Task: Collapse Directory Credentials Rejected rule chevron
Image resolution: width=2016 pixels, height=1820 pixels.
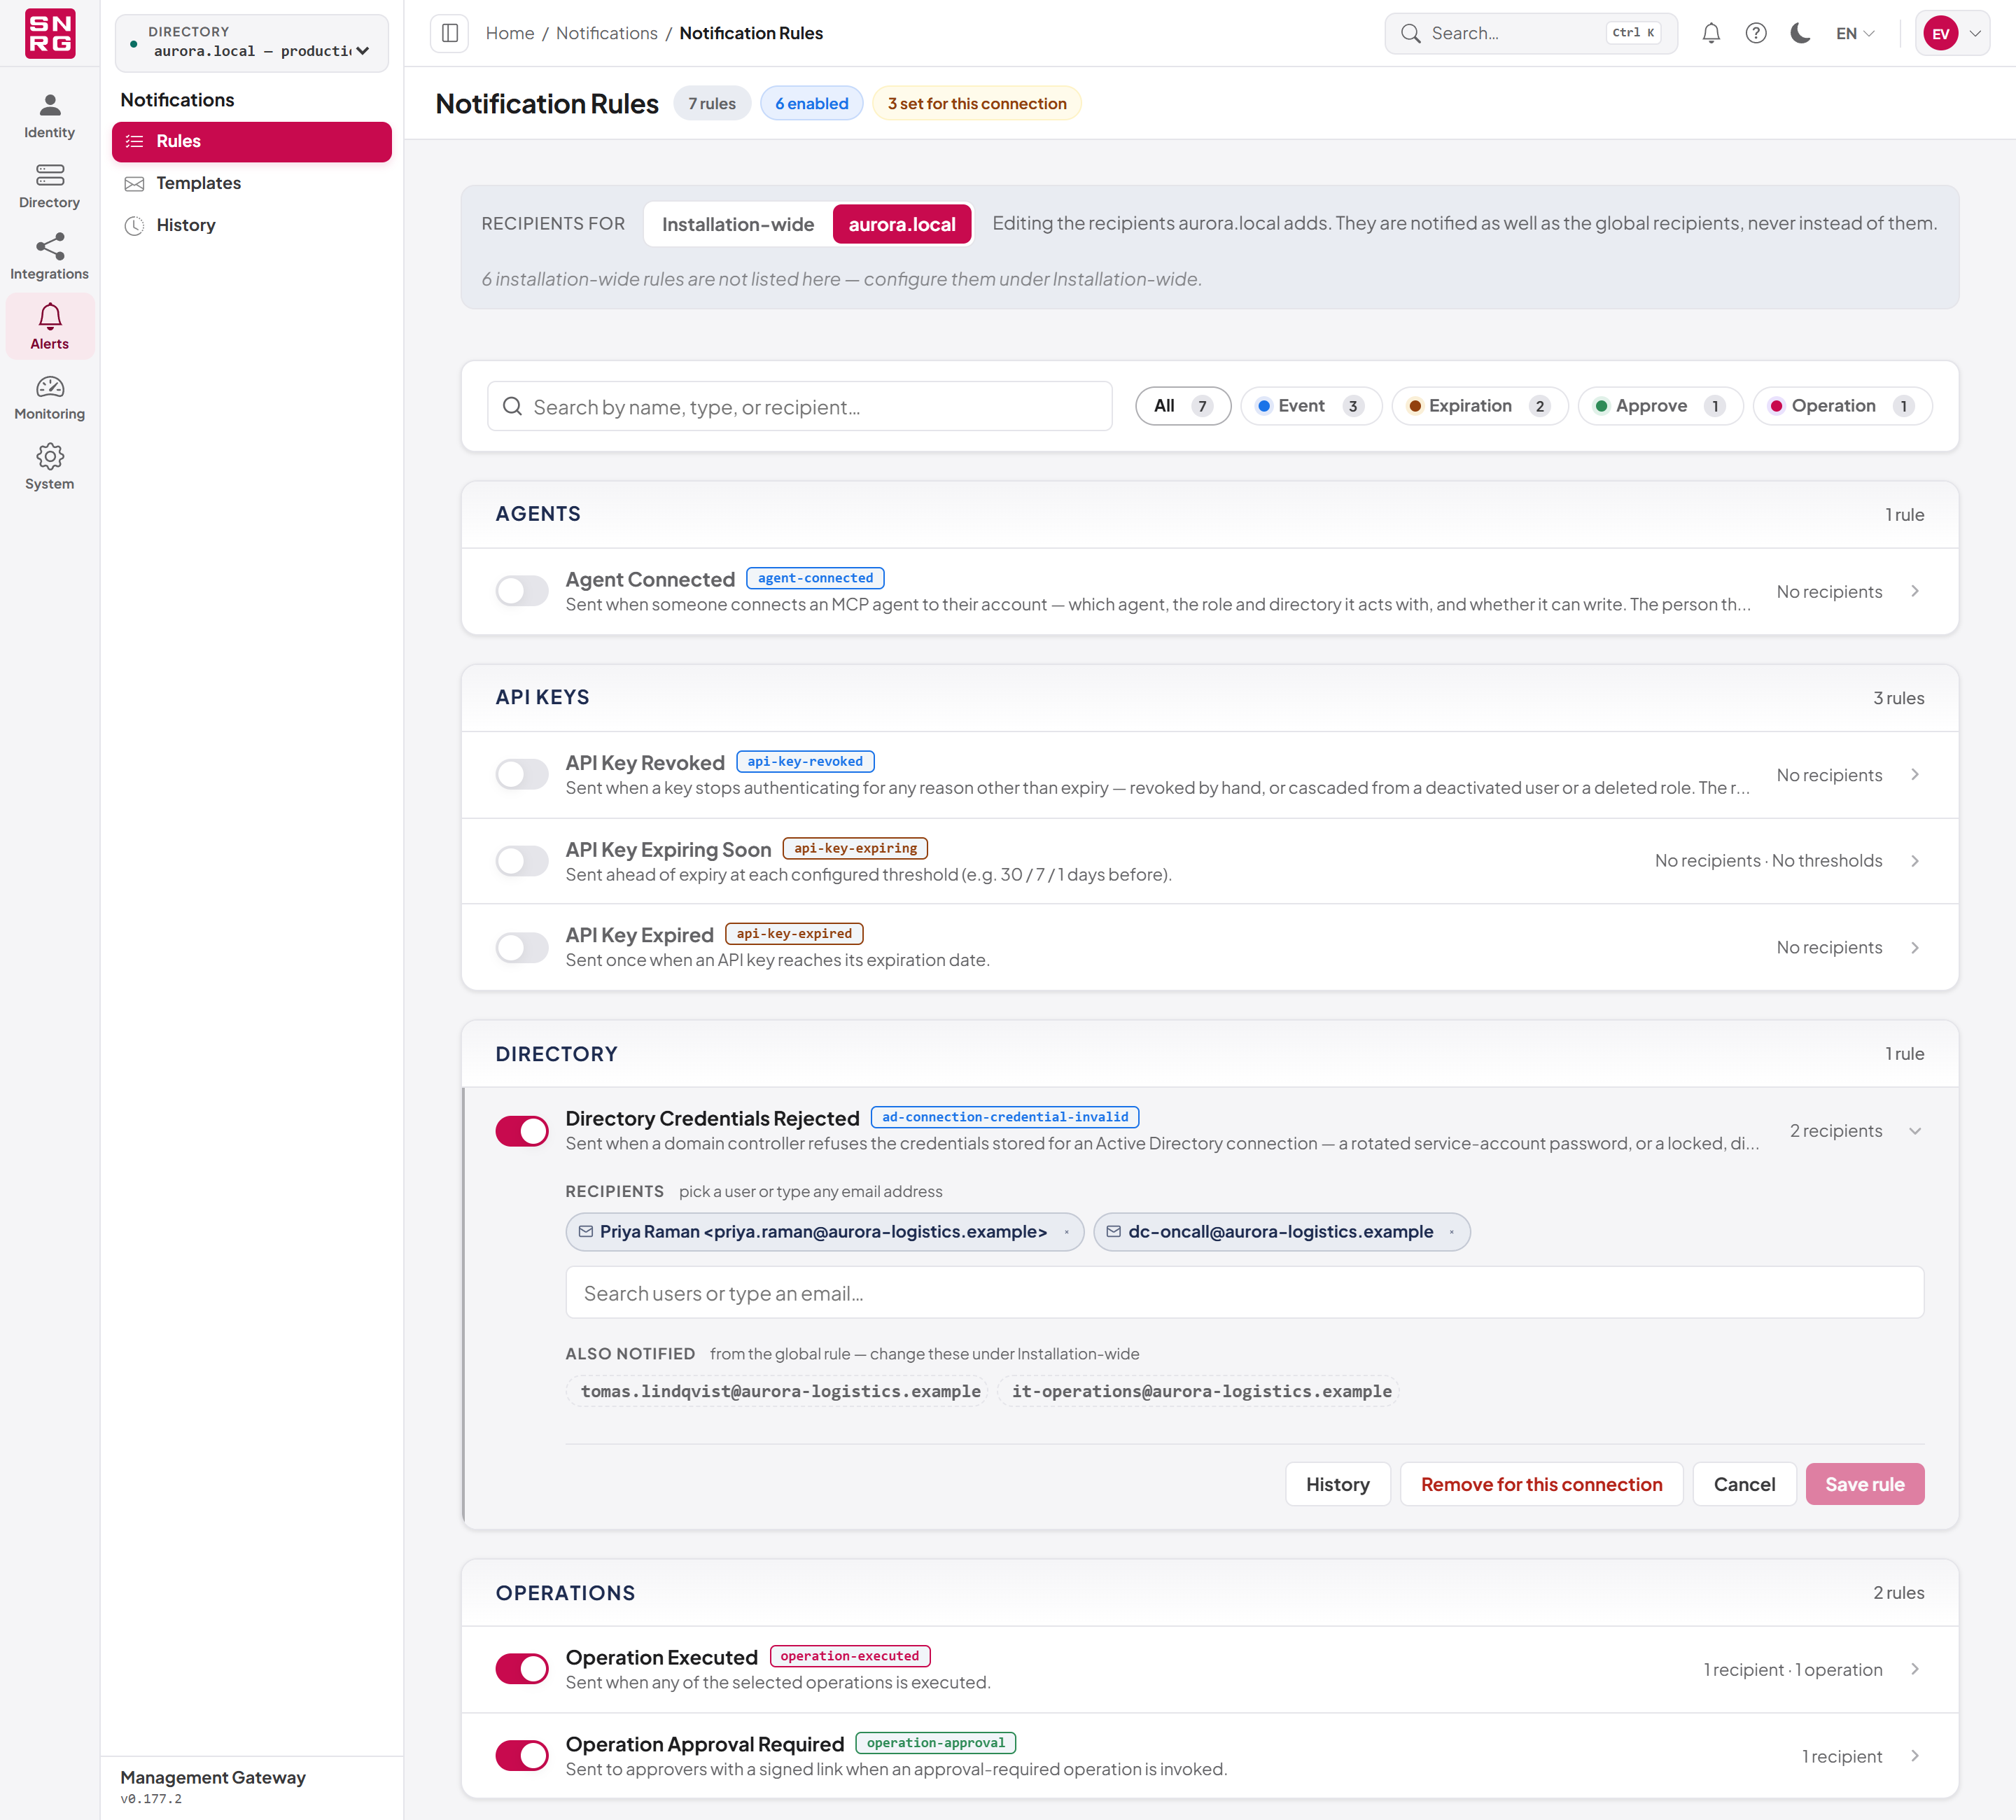Action: pos(1915,1131)
